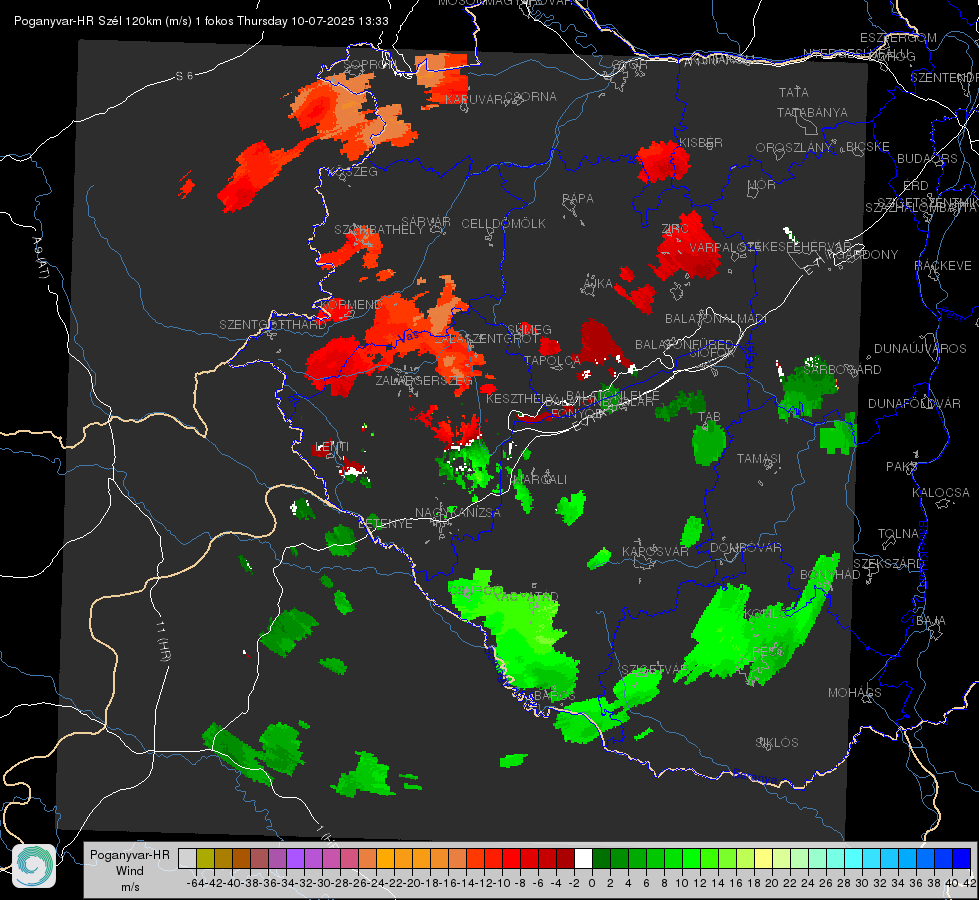979x900 pixels.
Task: Click the '-64' value on the legend scale
Action: 195,883
